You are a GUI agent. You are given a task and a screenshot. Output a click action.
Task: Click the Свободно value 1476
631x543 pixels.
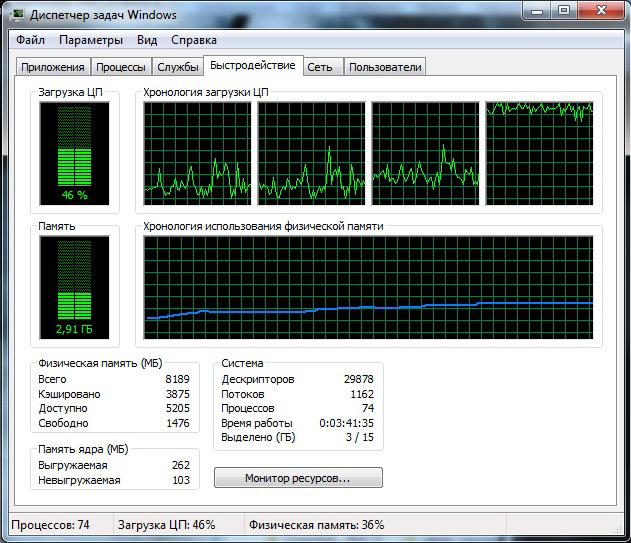click(x=178, y=423)
